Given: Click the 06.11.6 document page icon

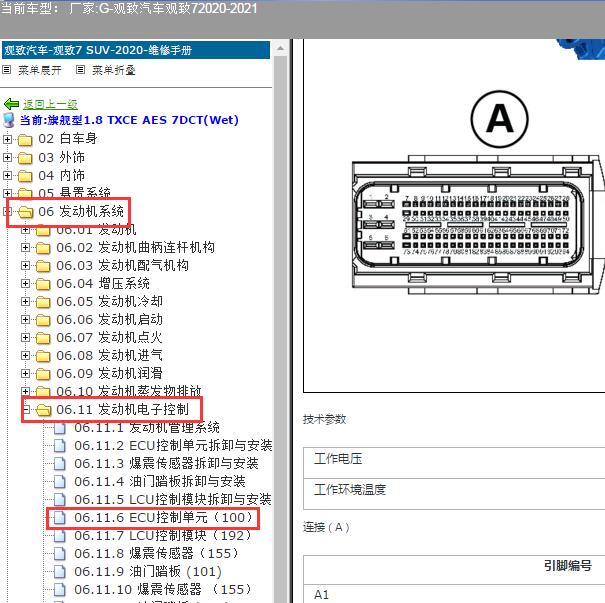Looking at the screenshot, I should 60,517.
